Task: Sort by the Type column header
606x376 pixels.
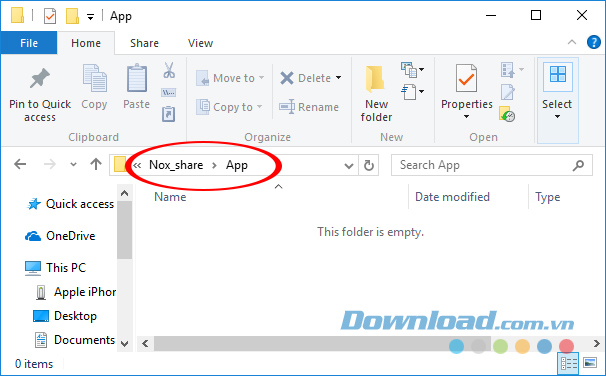Action: tap(547, 197)
